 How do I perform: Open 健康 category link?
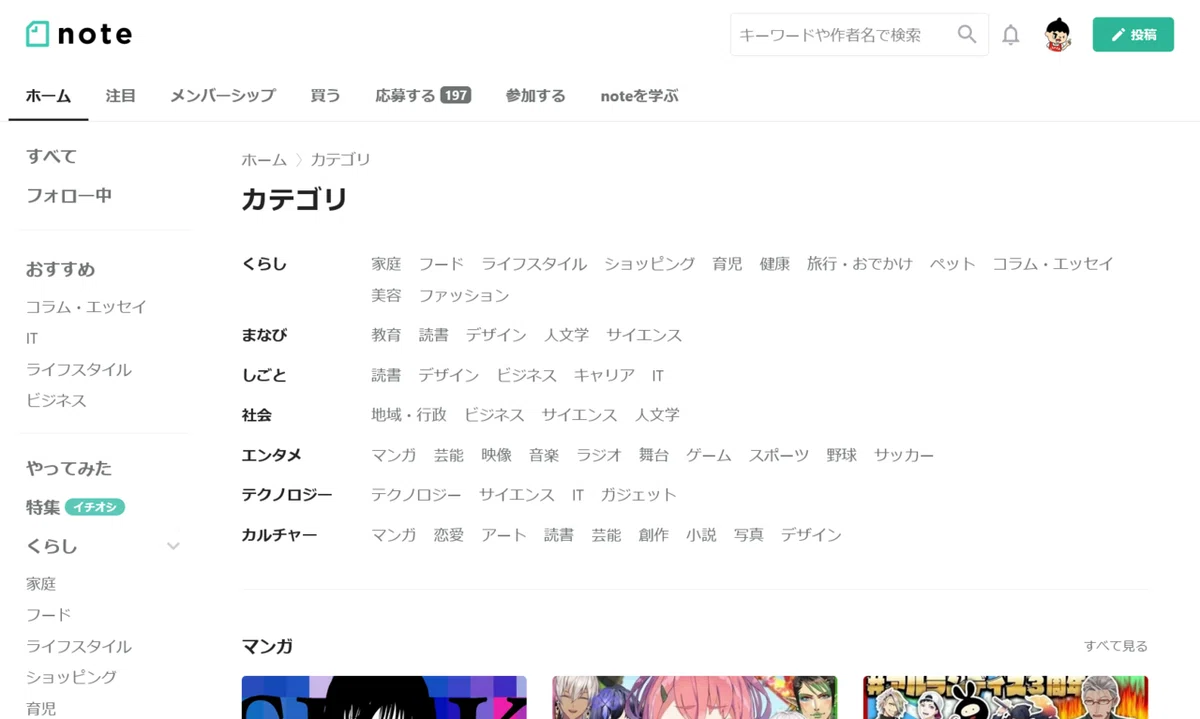[775, 264]
